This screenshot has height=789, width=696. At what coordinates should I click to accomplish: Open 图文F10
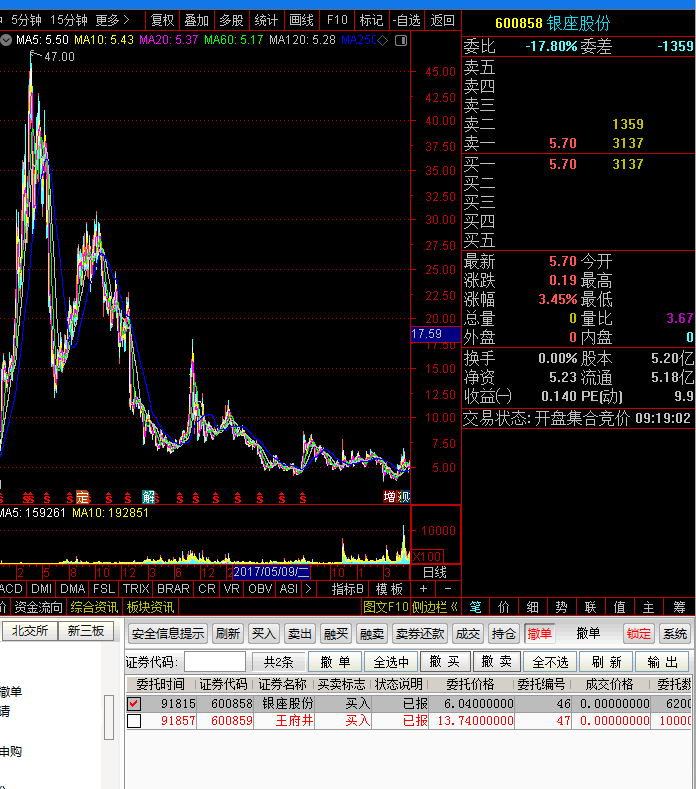[385, 607]
